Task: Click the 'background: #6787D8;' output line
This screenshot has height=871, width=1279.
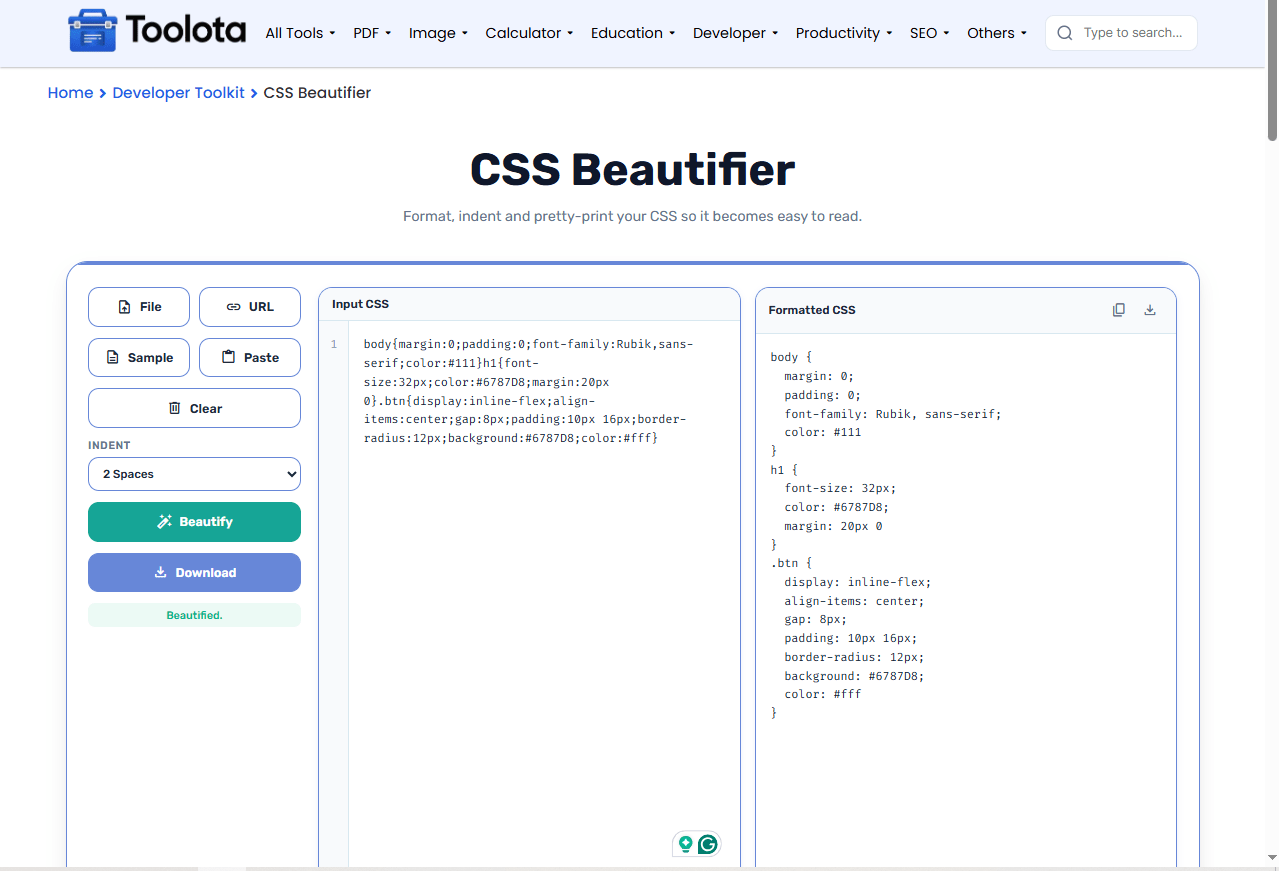Action: 854,676
